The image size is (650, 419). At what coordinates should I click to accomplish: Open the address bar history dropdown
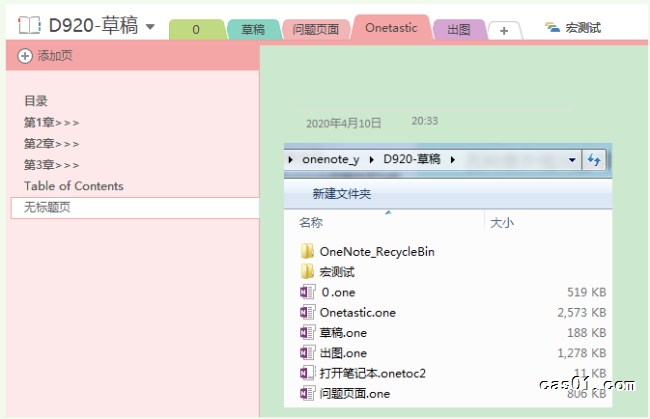572,160
